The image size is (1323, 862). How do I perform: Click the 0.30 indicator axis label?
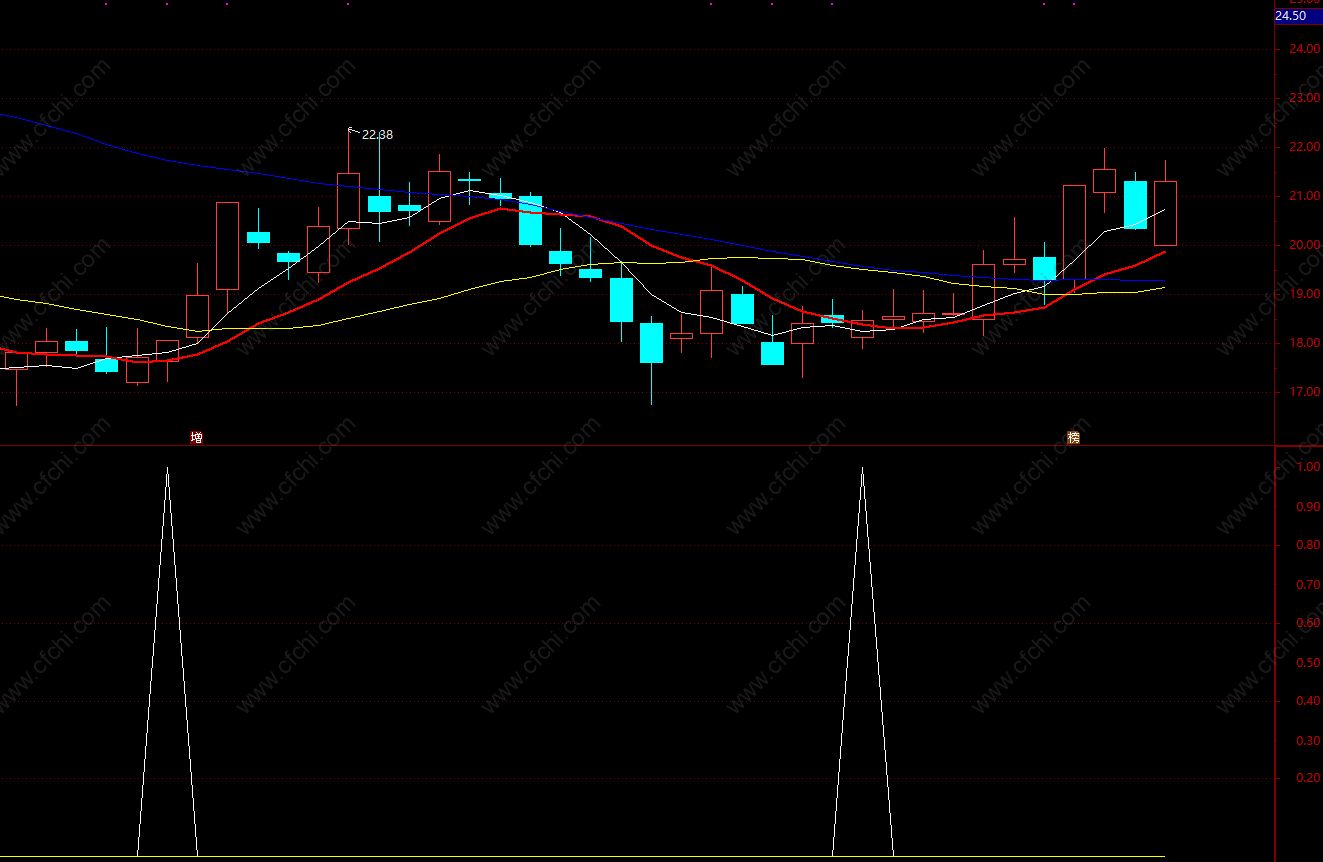tap(1307, 741)
